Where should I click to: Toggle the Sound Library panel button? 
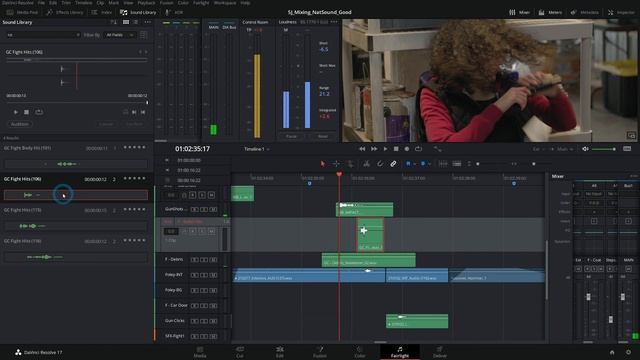click(x=138, y=12)
